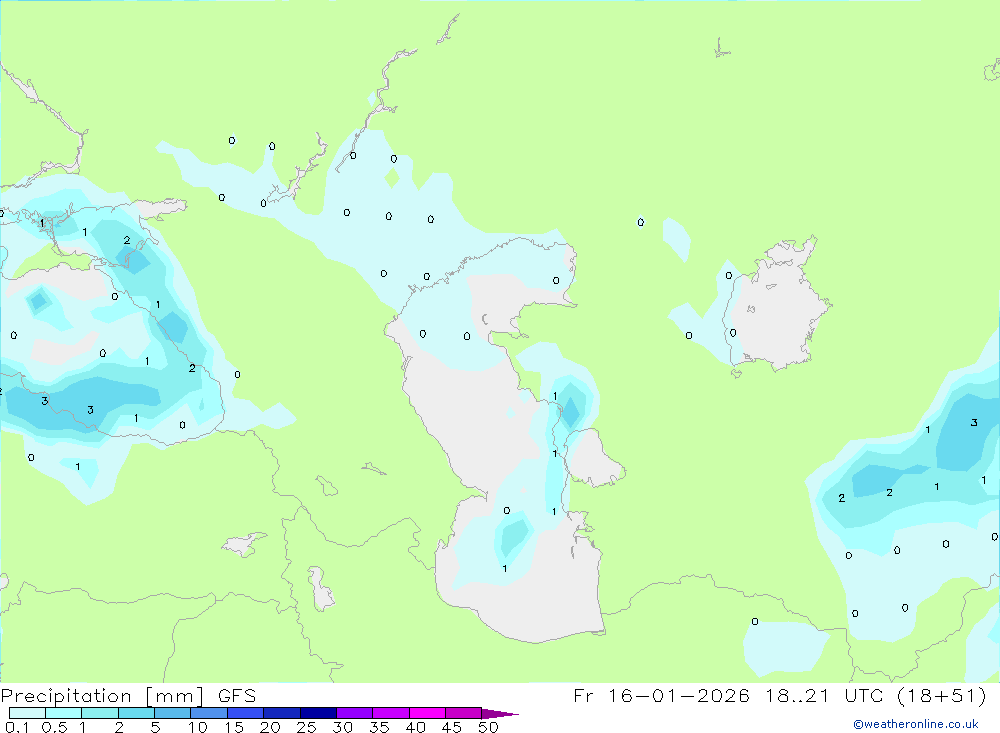Click the '20' legend scale value
Screen dimensions: 1000x733
pos(270,727)
